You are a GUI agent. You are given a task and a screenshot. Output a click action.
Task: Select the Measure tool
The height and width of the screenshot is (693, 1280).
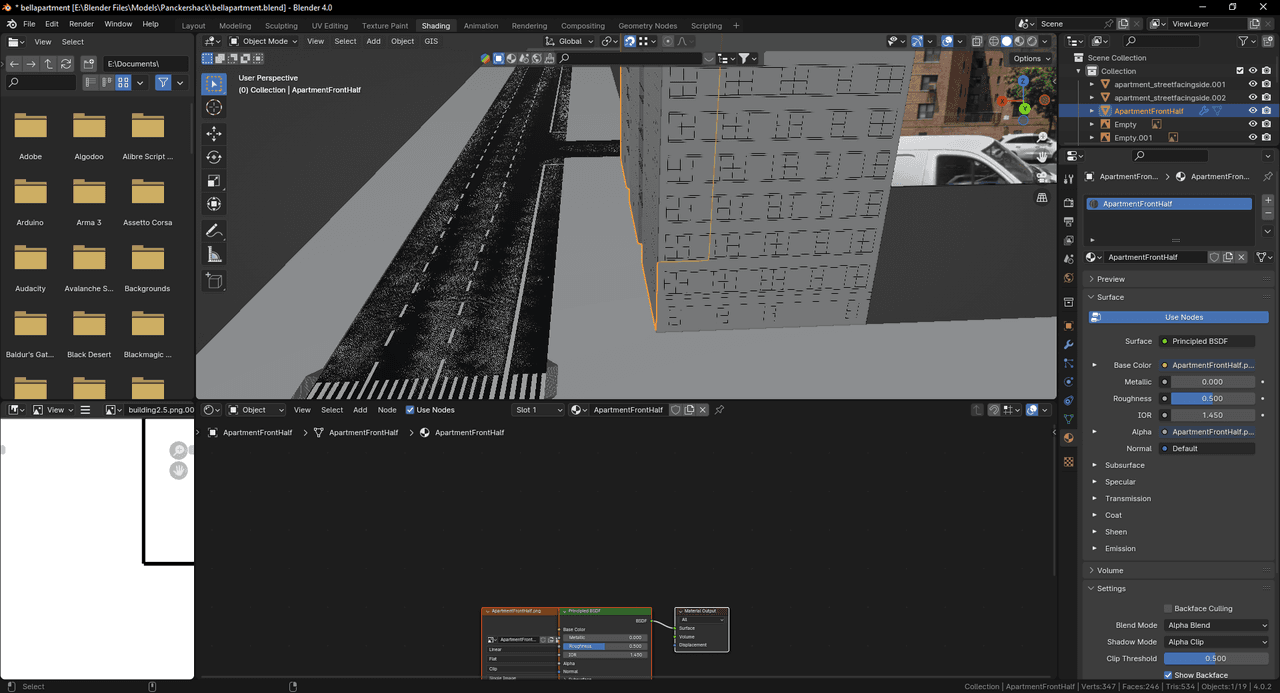pos(214,255)
